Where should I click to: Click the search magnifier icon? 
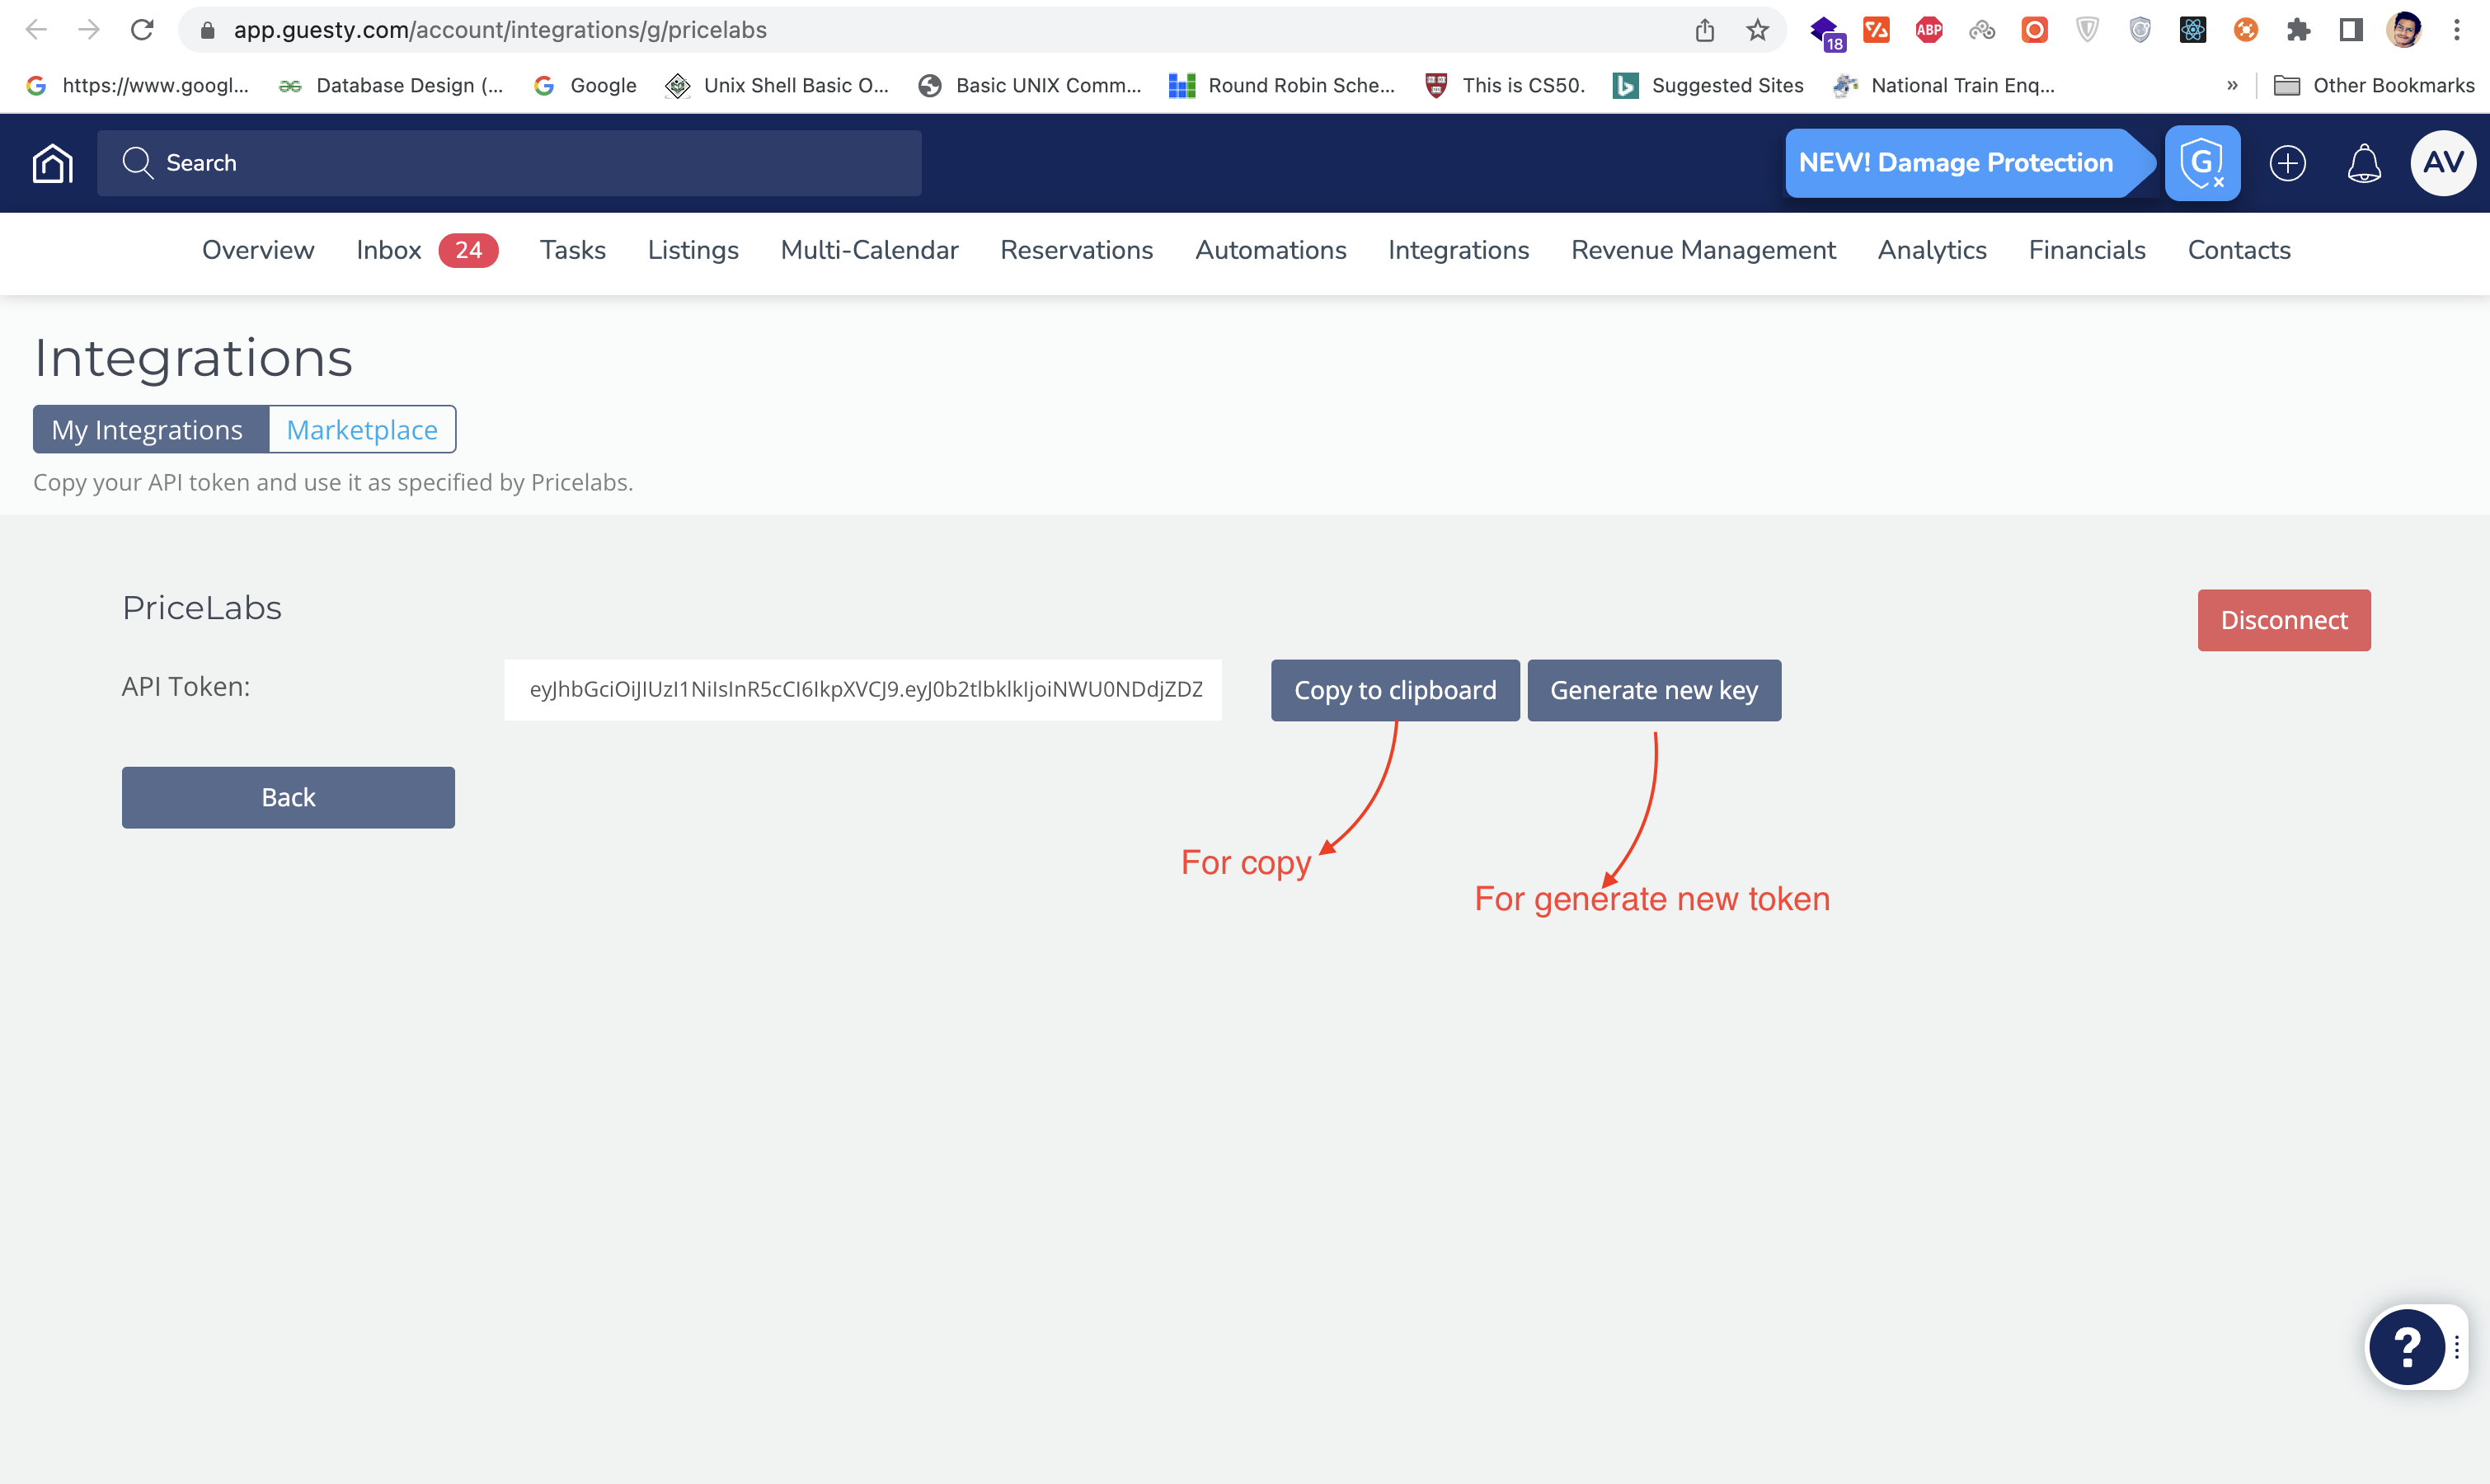coord(137,163)
